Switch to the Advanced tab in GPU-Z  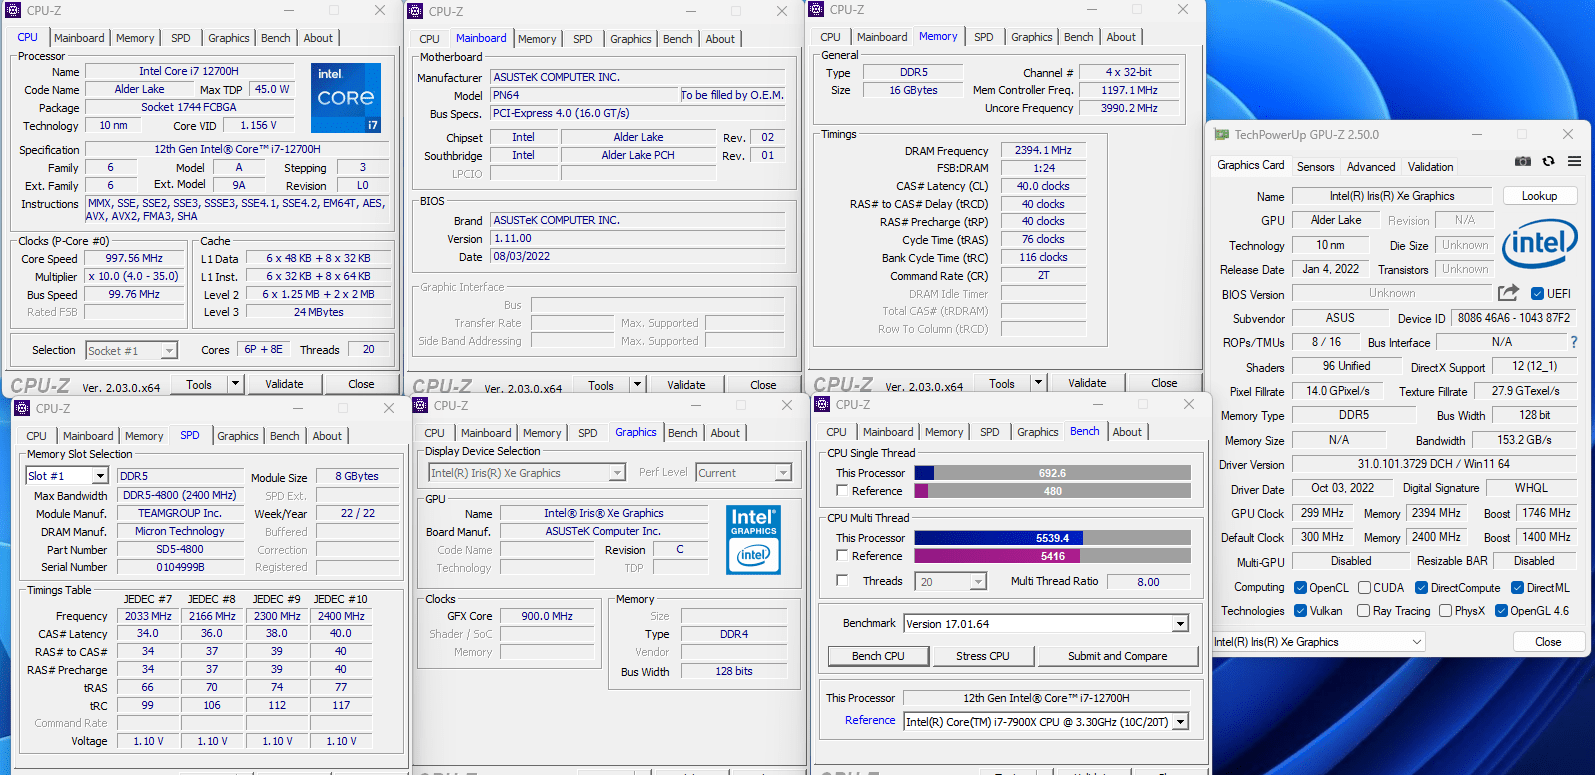(x=1370, y=167)
